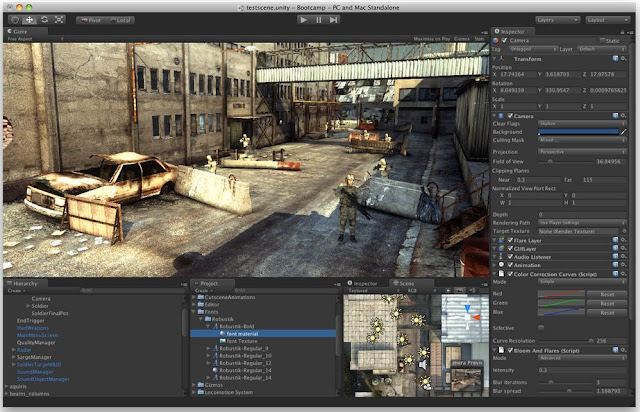Select the Hierarchy tab

tap(23, 283)
